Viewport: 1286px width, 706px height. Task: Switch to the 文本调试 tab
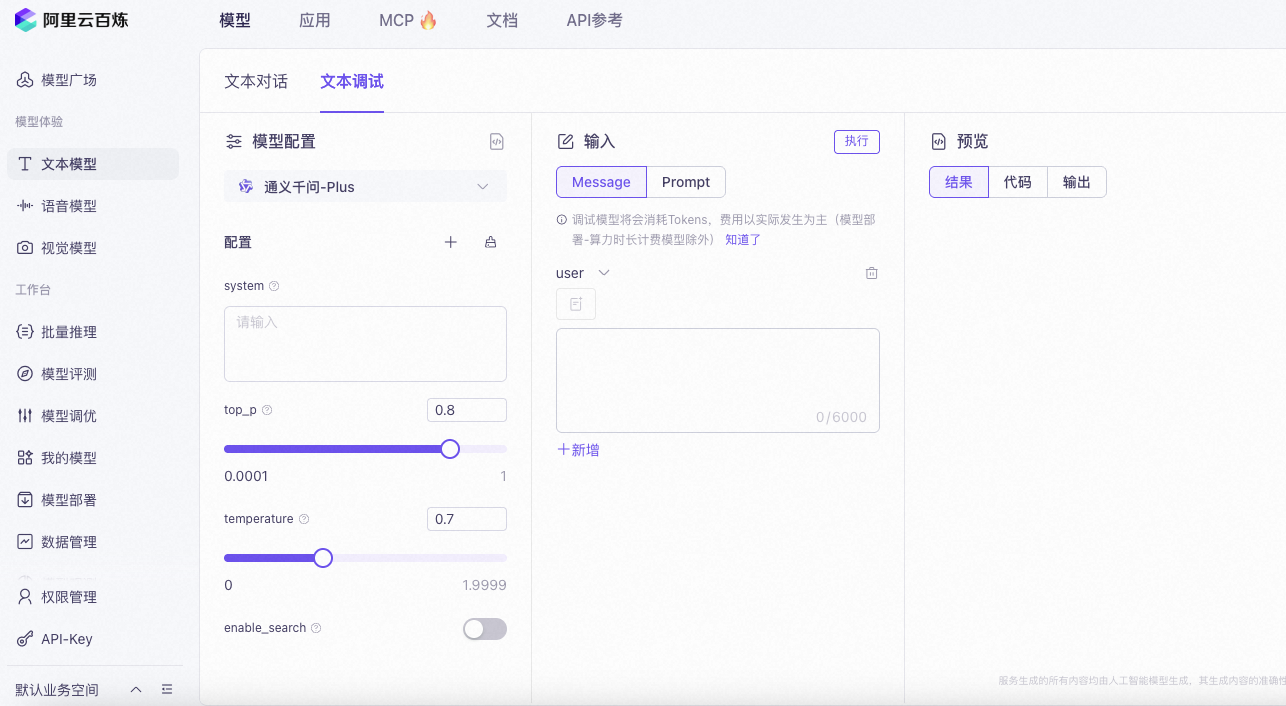pos(352,81)
